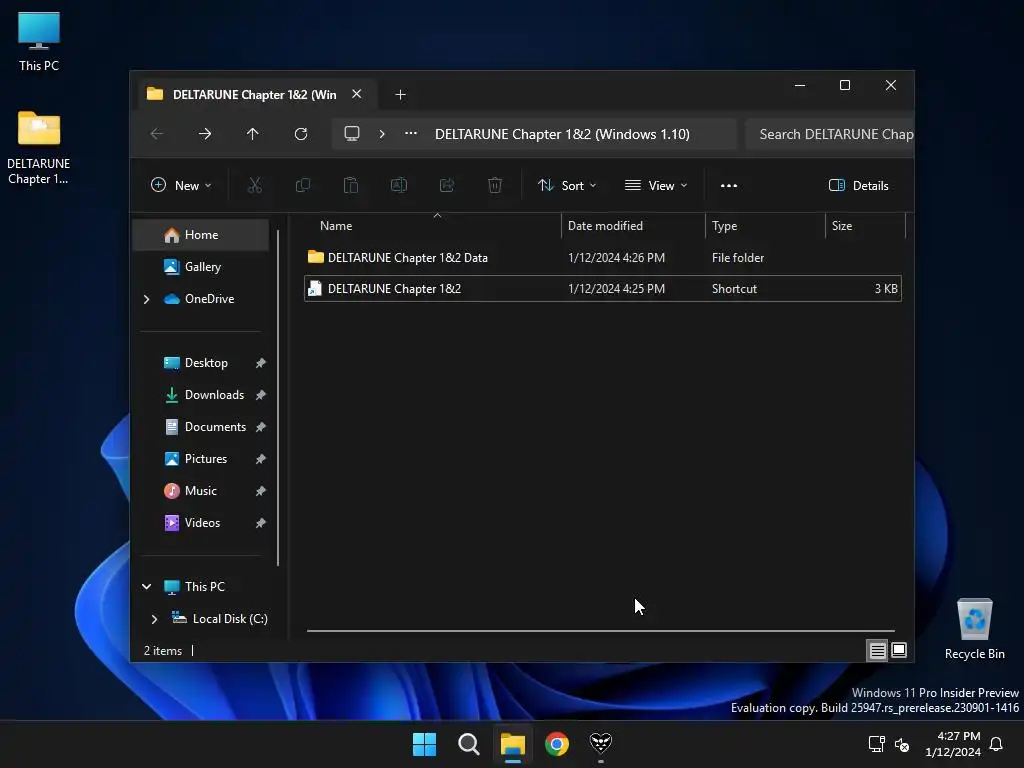
Task: Open the Windows Start menu
Action: coord(424,744)
